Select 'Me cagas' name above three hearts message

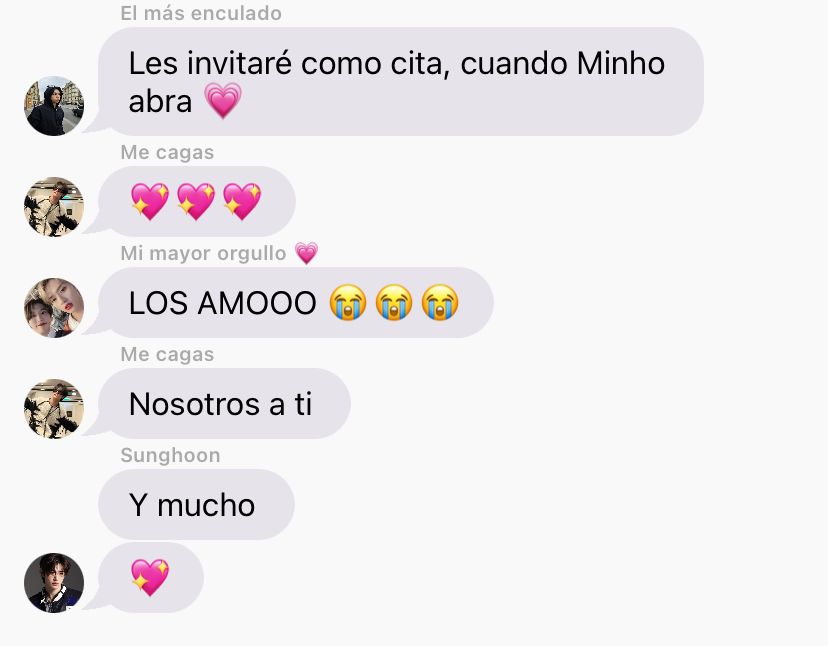167,152
